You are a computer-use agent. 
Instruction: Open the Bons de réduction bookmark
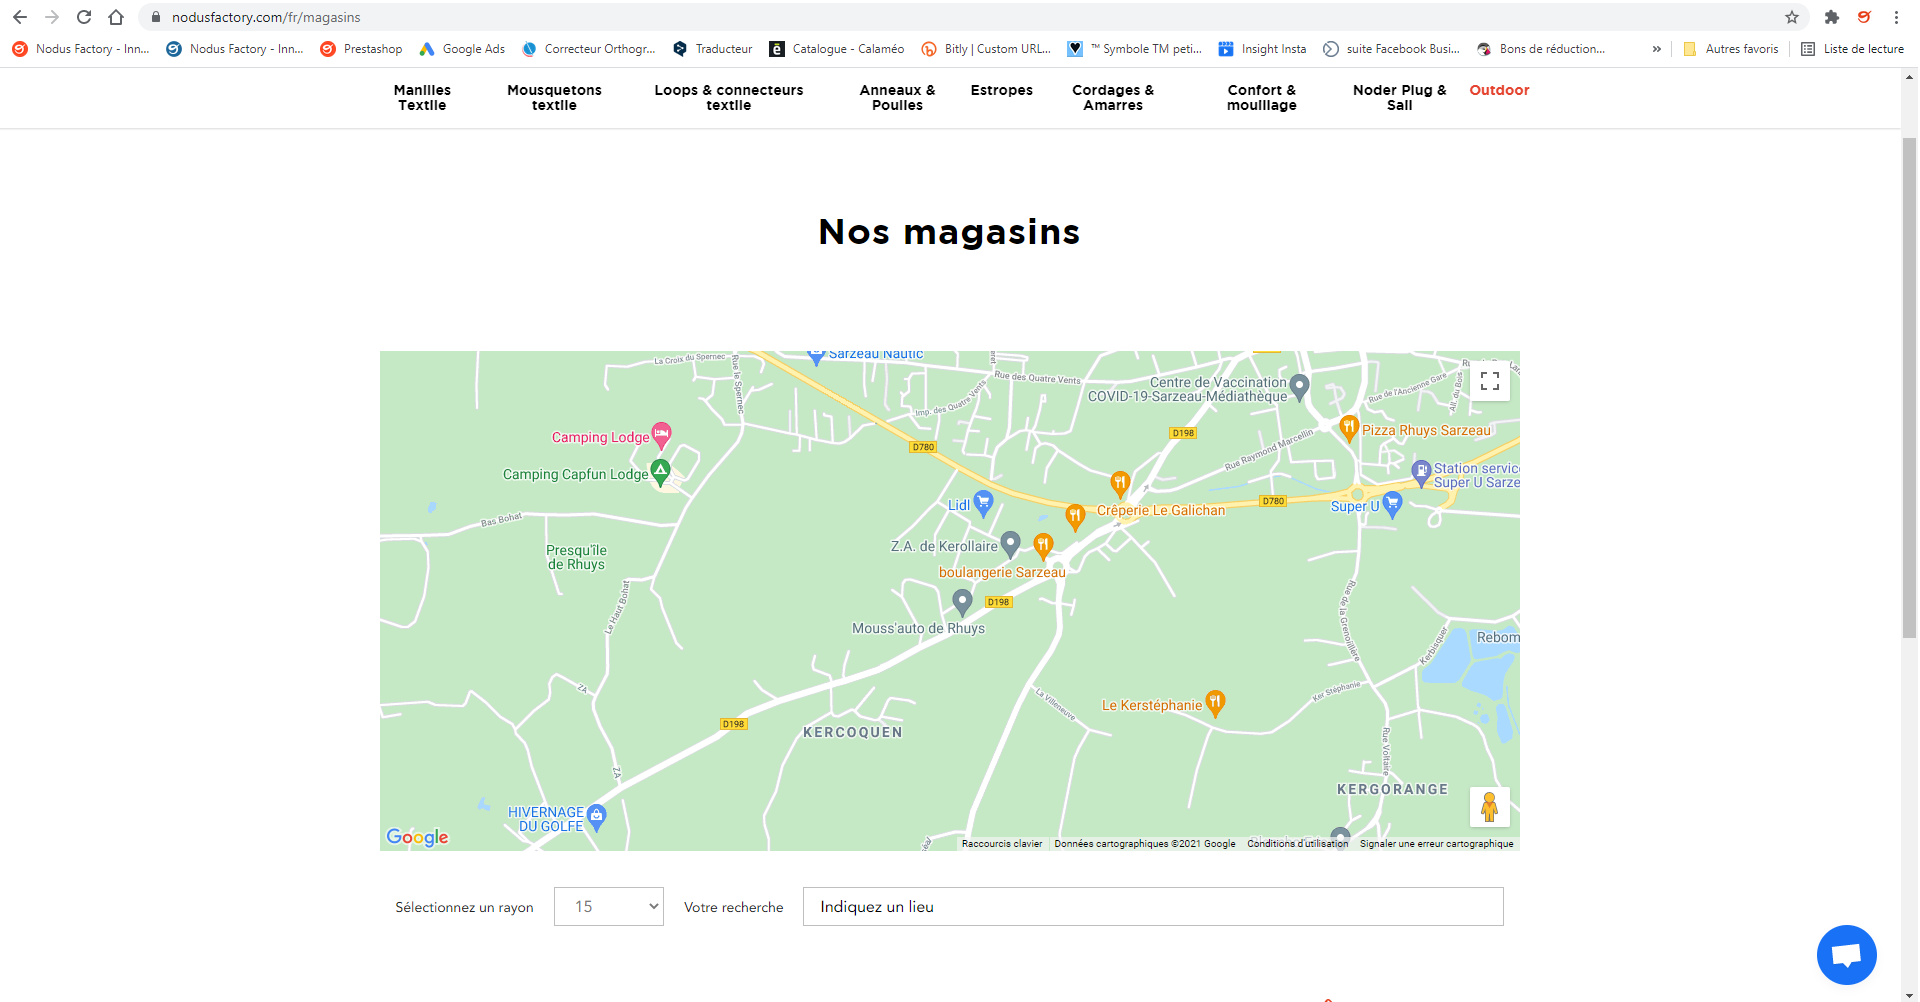pyautogui.click(x=1541, y=49)
